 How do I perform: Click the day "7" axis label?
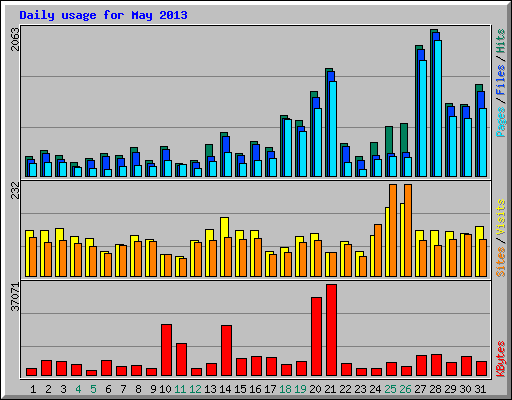(123, 389)
